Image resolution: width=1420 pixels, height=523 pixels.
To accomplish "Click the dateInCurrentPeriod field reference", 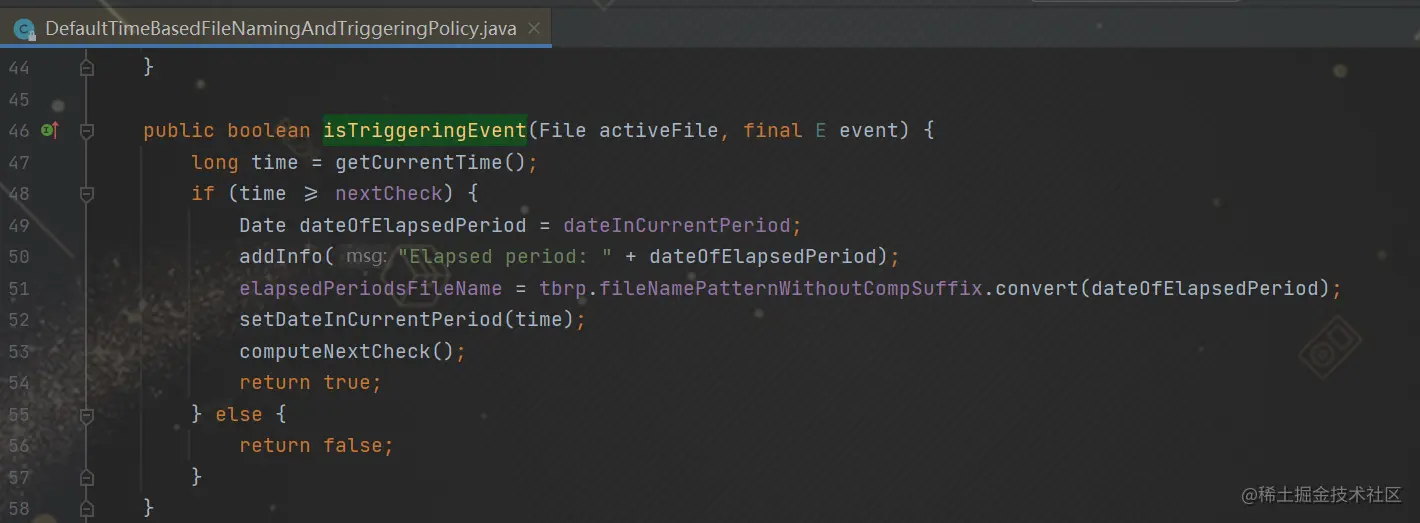I will [x=677, y=225].
